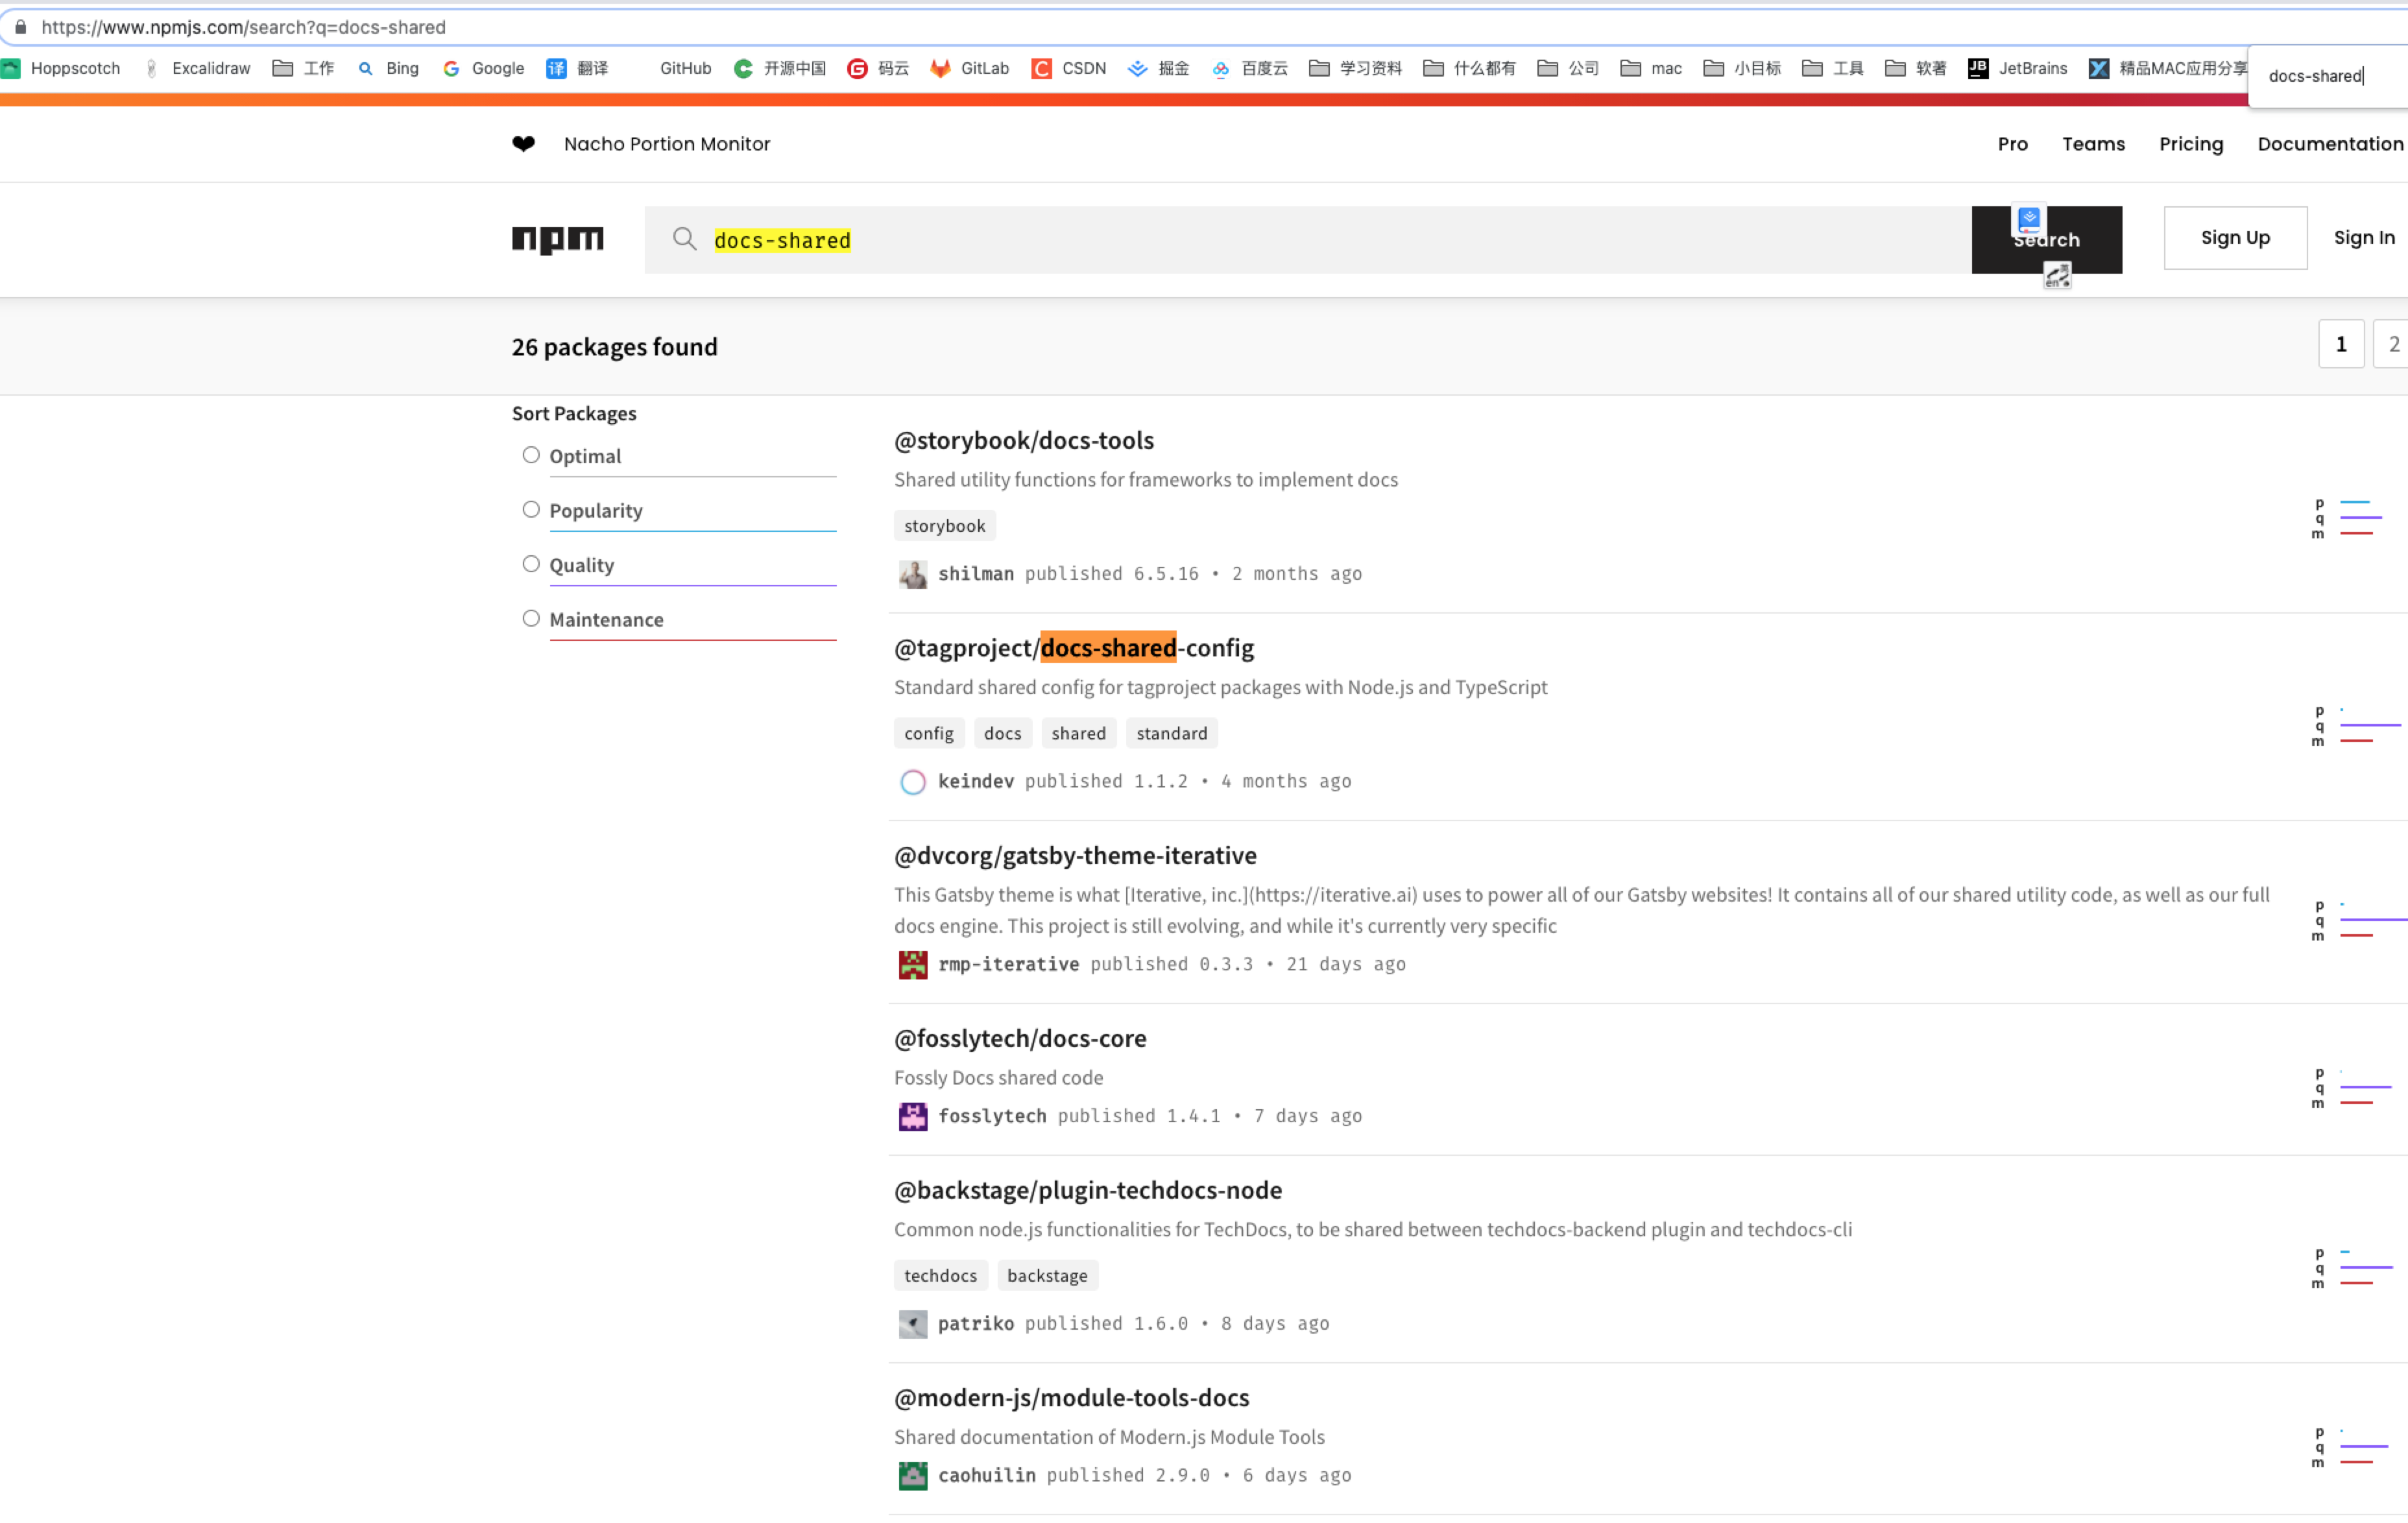Image resolution: width=2408 pixels, height=1523 pixels.
Task: Open the 百度云 bookmark
Action: click(1250, 68)
